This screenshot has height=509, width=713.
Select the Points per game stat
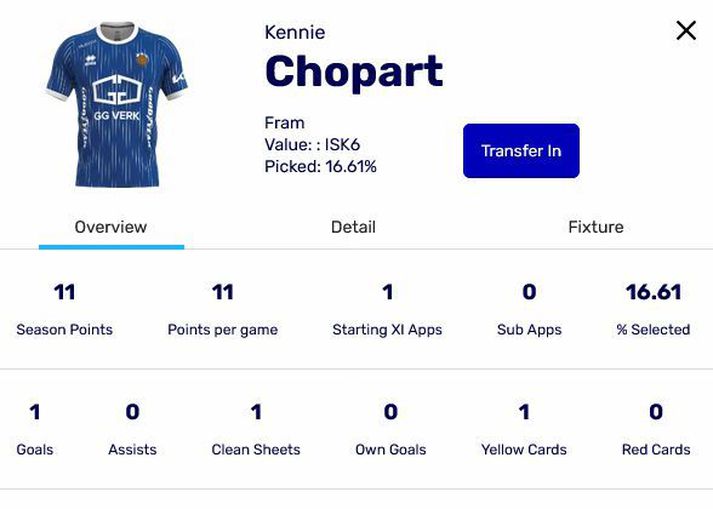coord(223,309)
